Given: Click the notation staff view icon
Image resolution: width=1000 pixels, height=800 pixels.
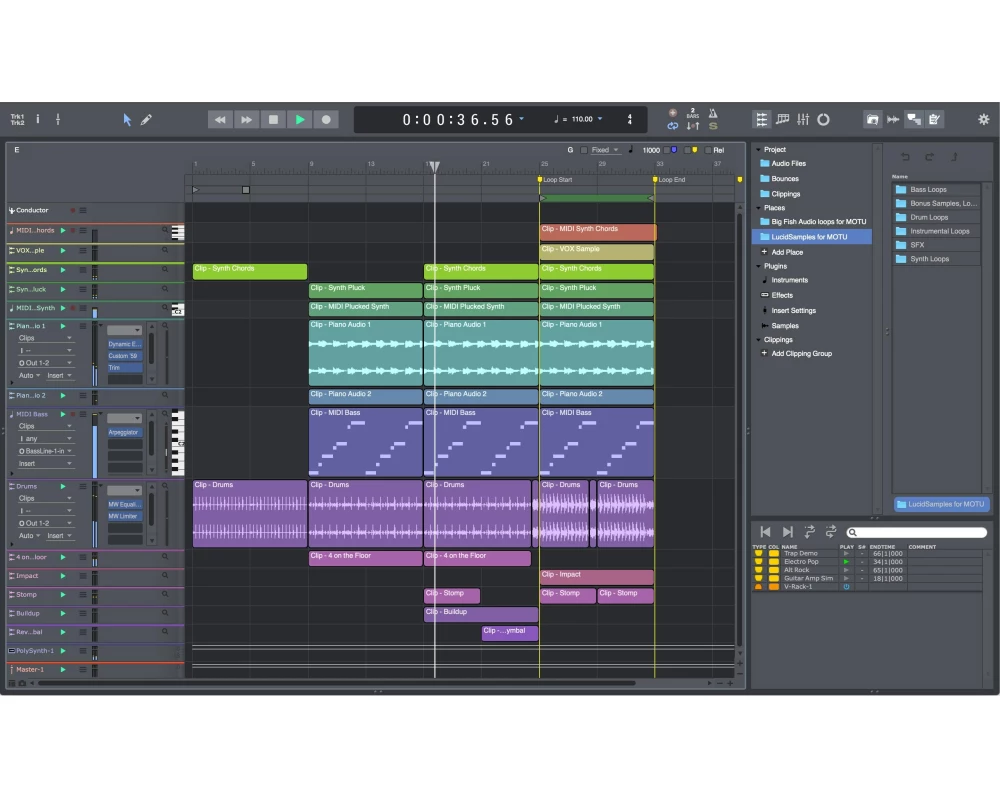Looking at the screenshot, I should pos(782,119).
